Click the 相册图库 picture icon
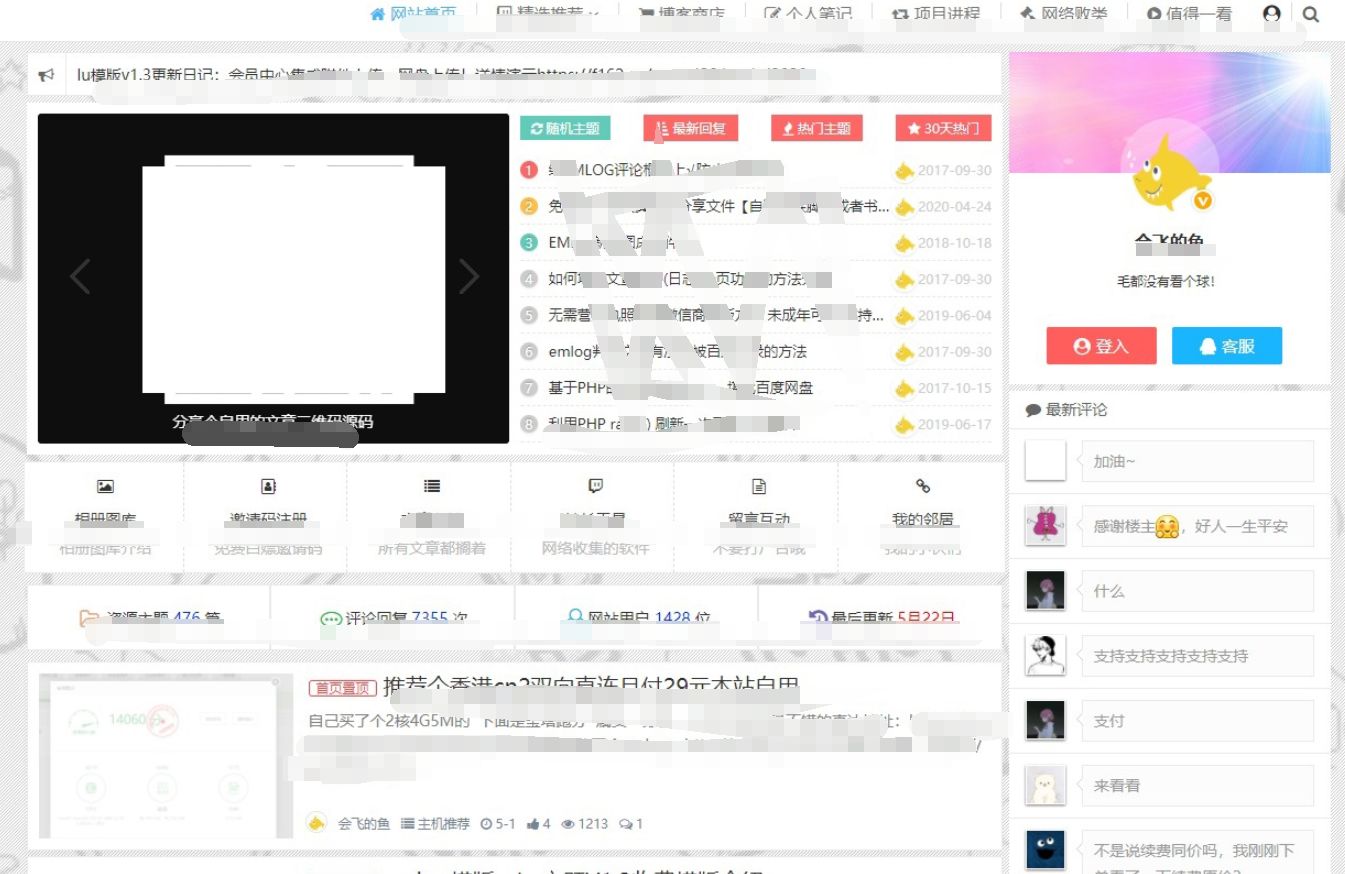This screenshot has width=1345, height=874. click(x=105, y=486)
